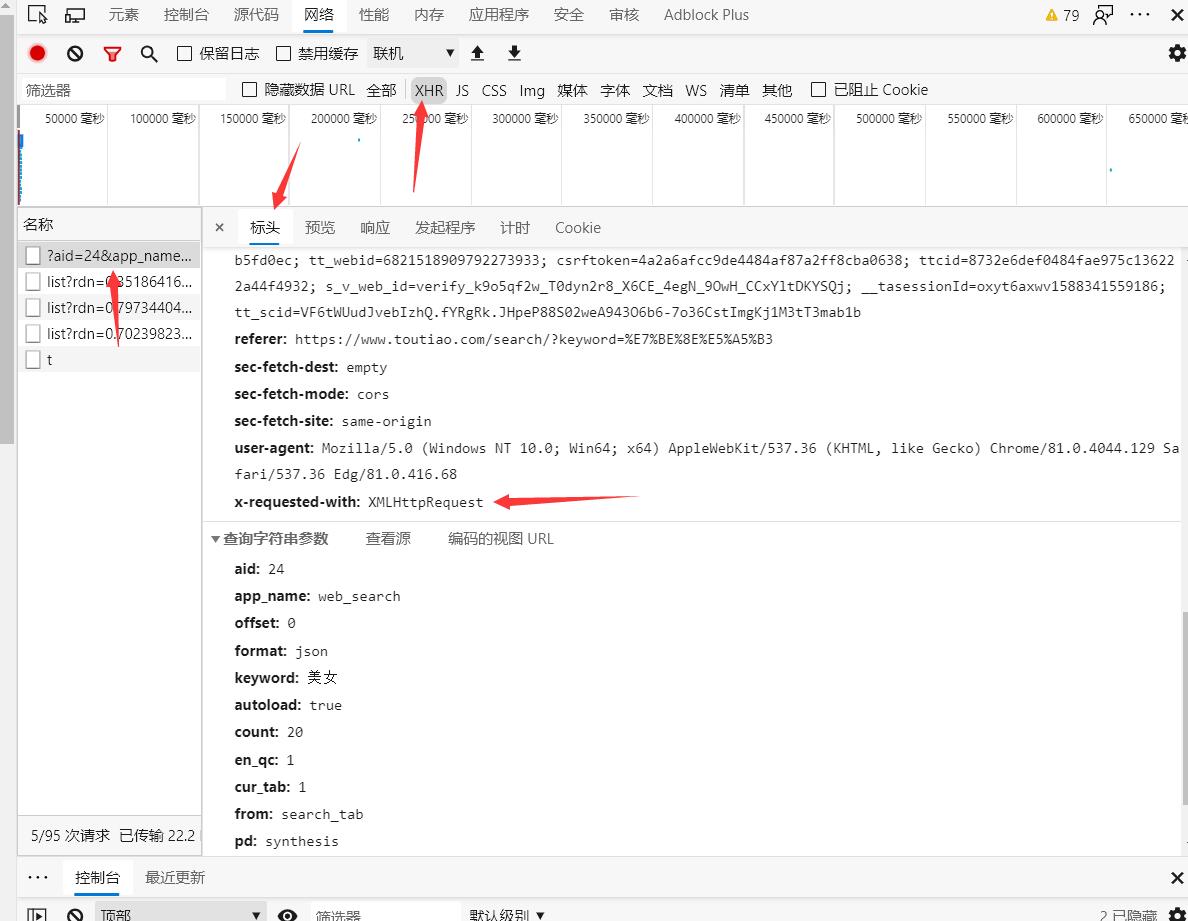Stop recording network log red button
This screenshot has height=921, width=1188.
tap(37, 53)
